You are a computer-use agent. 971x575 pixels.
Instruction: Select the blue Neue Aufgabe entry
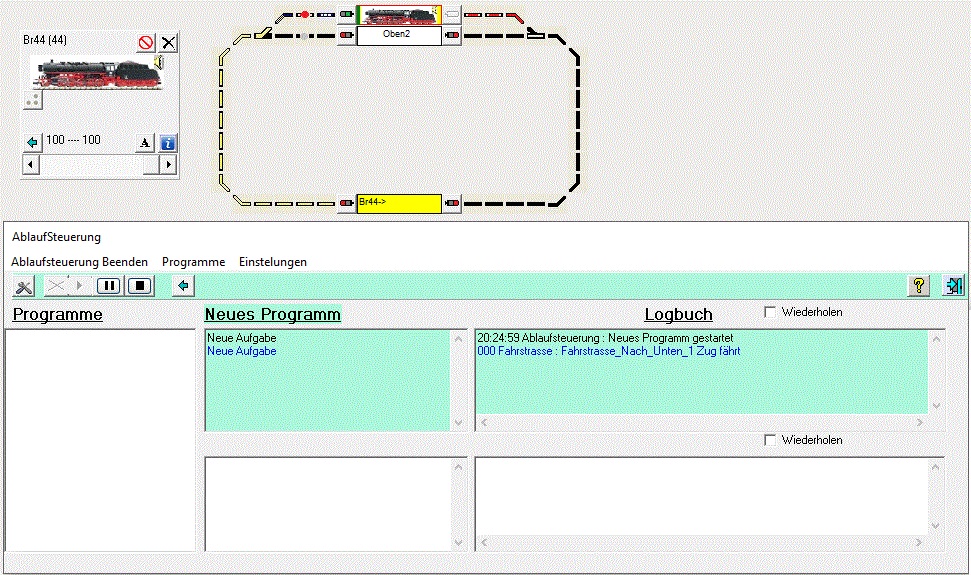pyautogui.click(x=242, y=351)
